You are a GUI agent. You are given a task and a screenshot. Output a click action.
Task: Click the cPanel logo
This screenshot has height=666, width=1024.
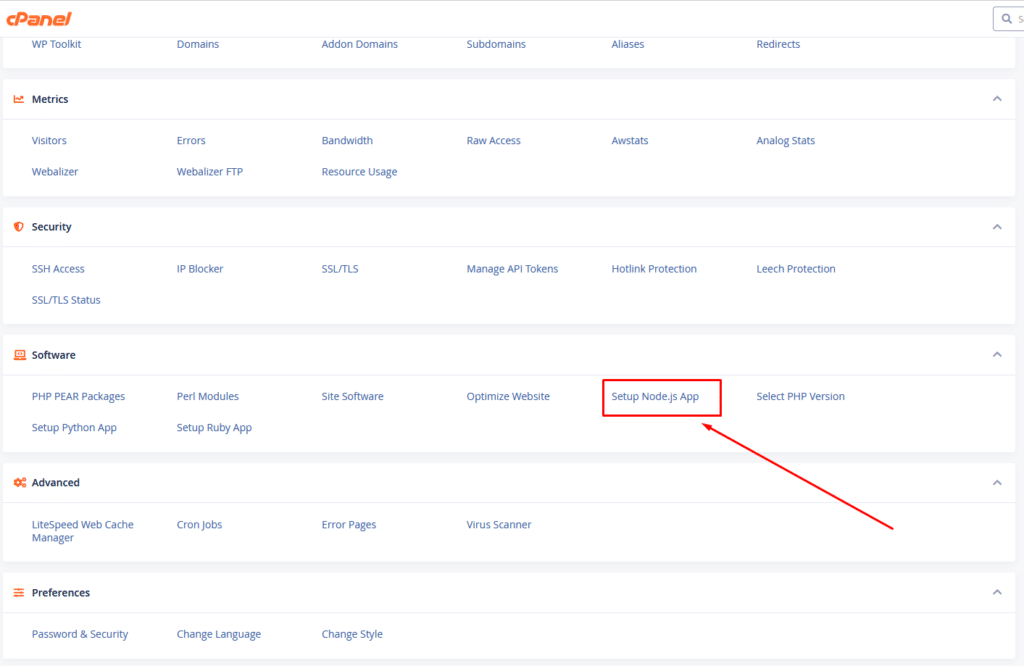pos(39,18)
